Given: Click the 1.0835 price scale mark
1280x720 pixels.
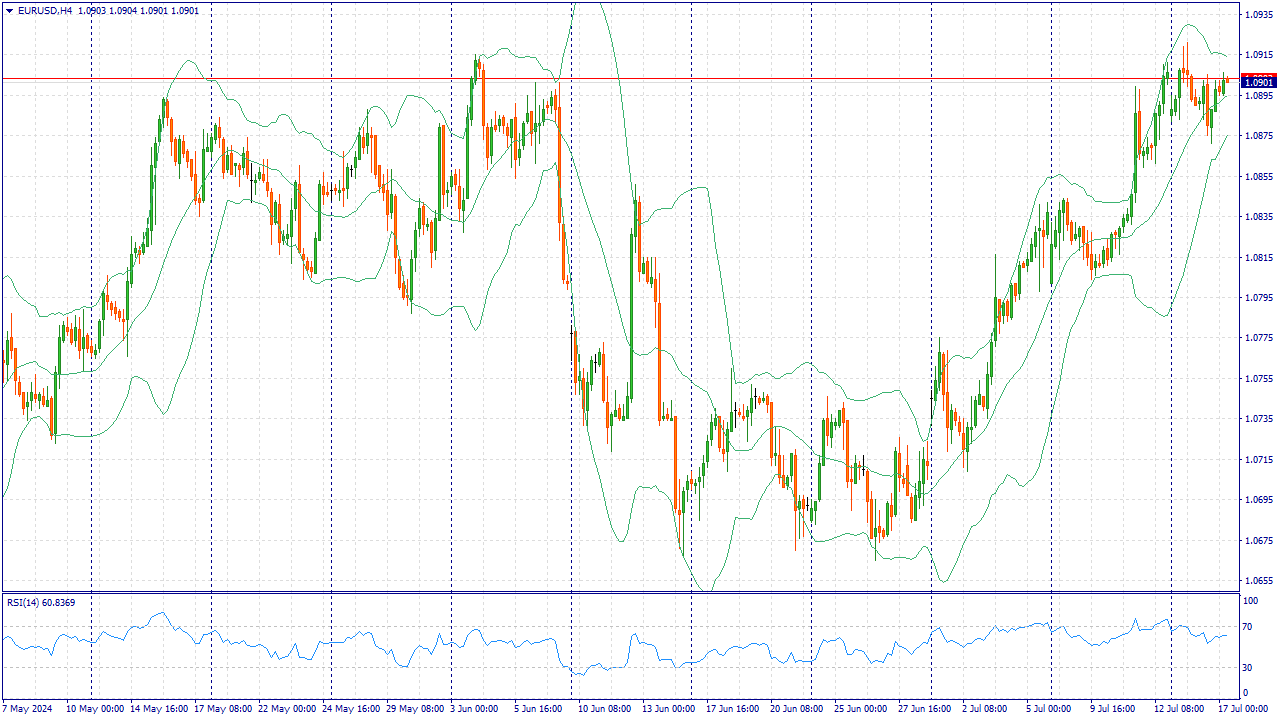Looking at the screenshot, I should tap(1257, 217).
